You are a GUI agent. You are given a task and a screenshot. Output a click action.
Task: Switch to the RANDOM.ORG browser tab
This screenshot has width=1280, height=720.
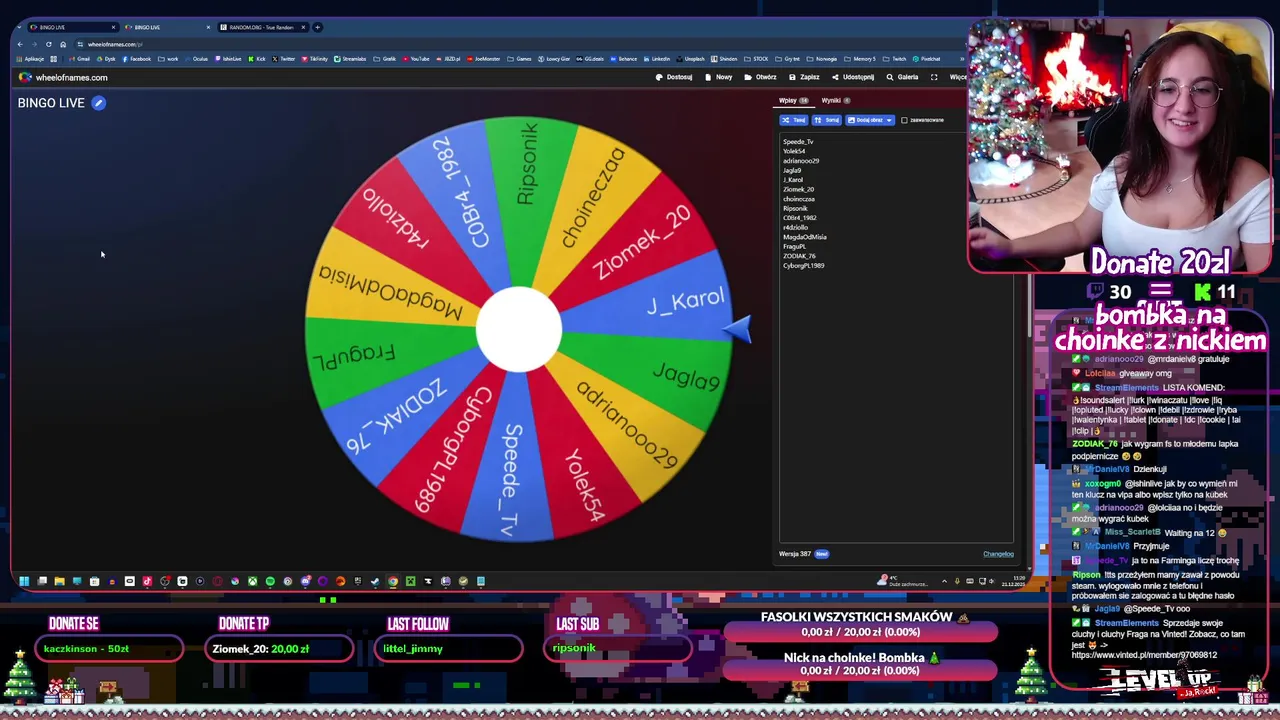pyautogui.click(x=263, y=27)
